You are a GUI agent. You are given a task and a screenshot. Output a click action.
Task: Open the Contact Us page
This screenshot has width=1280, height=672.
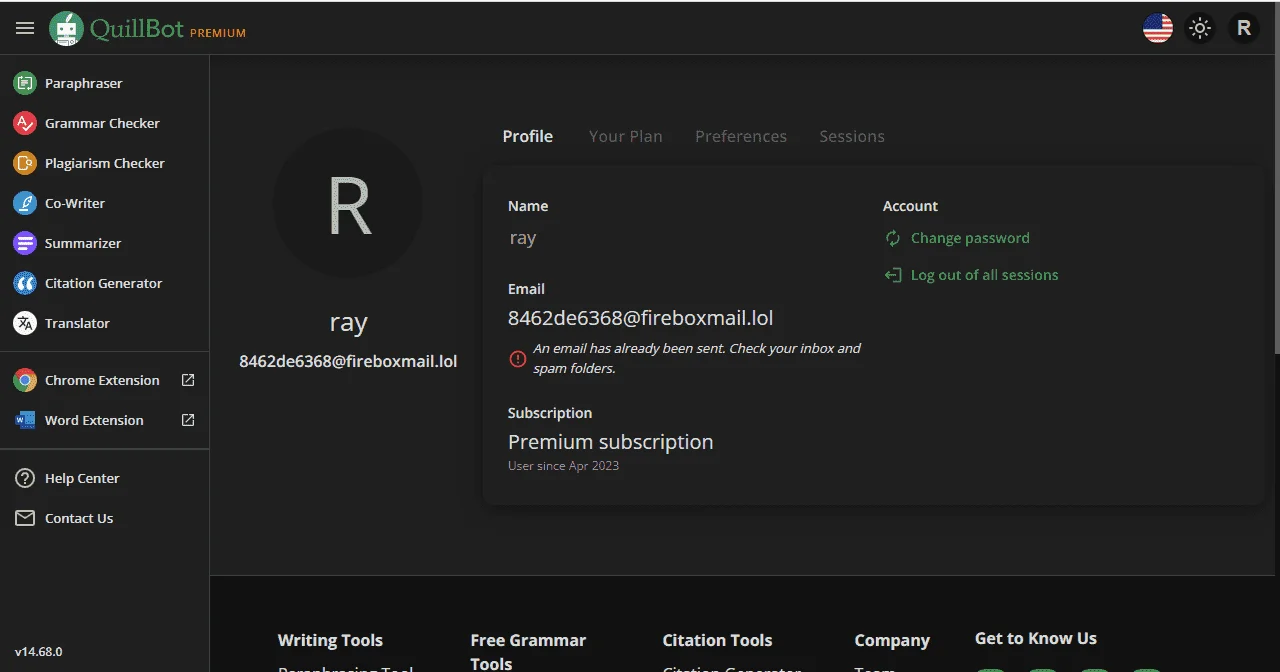point(104,518)
